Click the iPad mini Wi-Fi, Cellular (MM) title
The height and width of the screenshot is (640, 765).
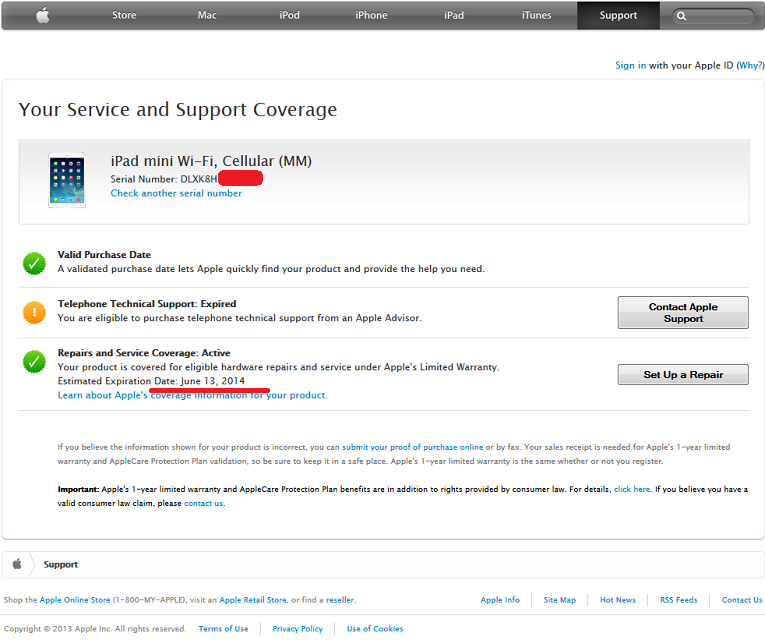click(211, 161)
